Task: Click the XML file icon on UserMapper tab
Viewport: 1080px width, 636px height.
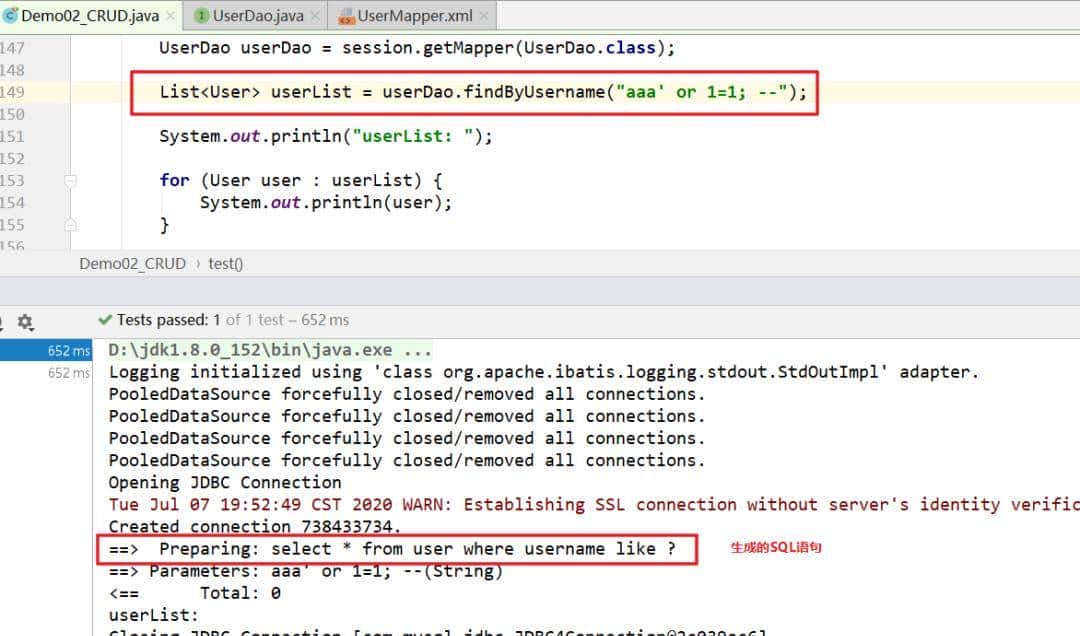Action: pyautogui.click(x=346, y=16)
